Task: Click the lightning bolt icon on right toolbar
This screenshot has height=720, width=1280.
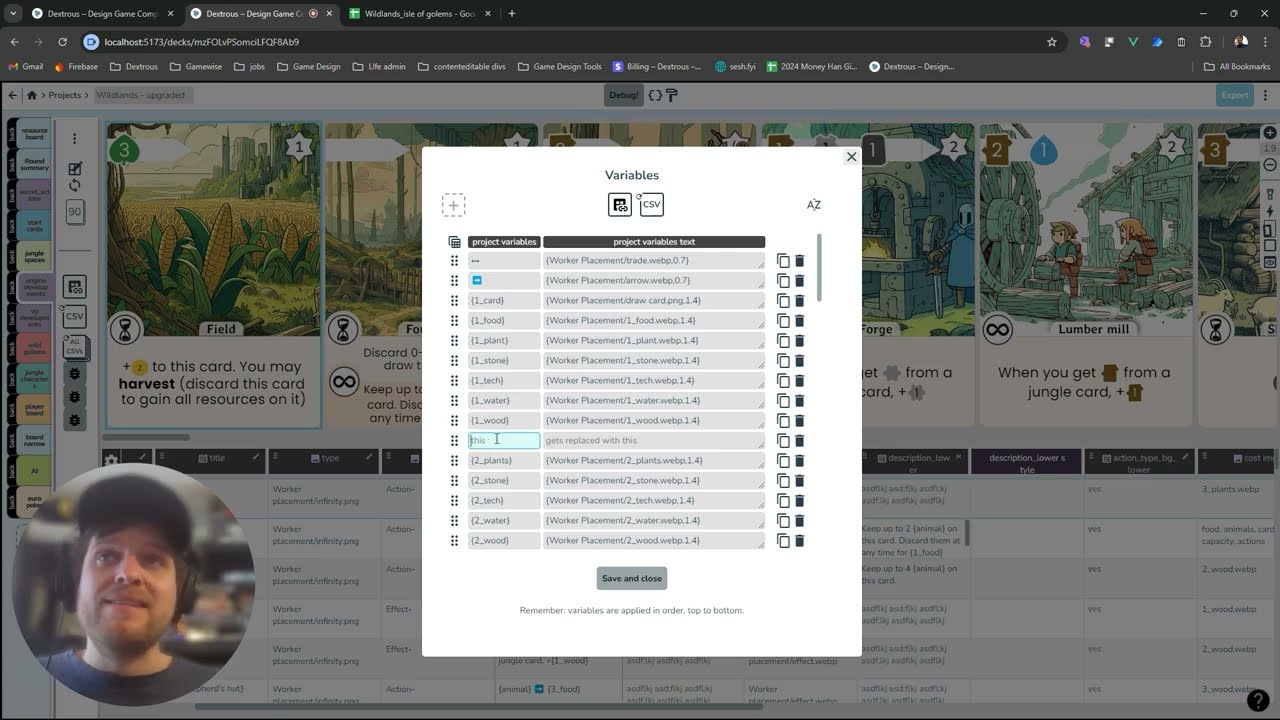Action: (1270, 211)
